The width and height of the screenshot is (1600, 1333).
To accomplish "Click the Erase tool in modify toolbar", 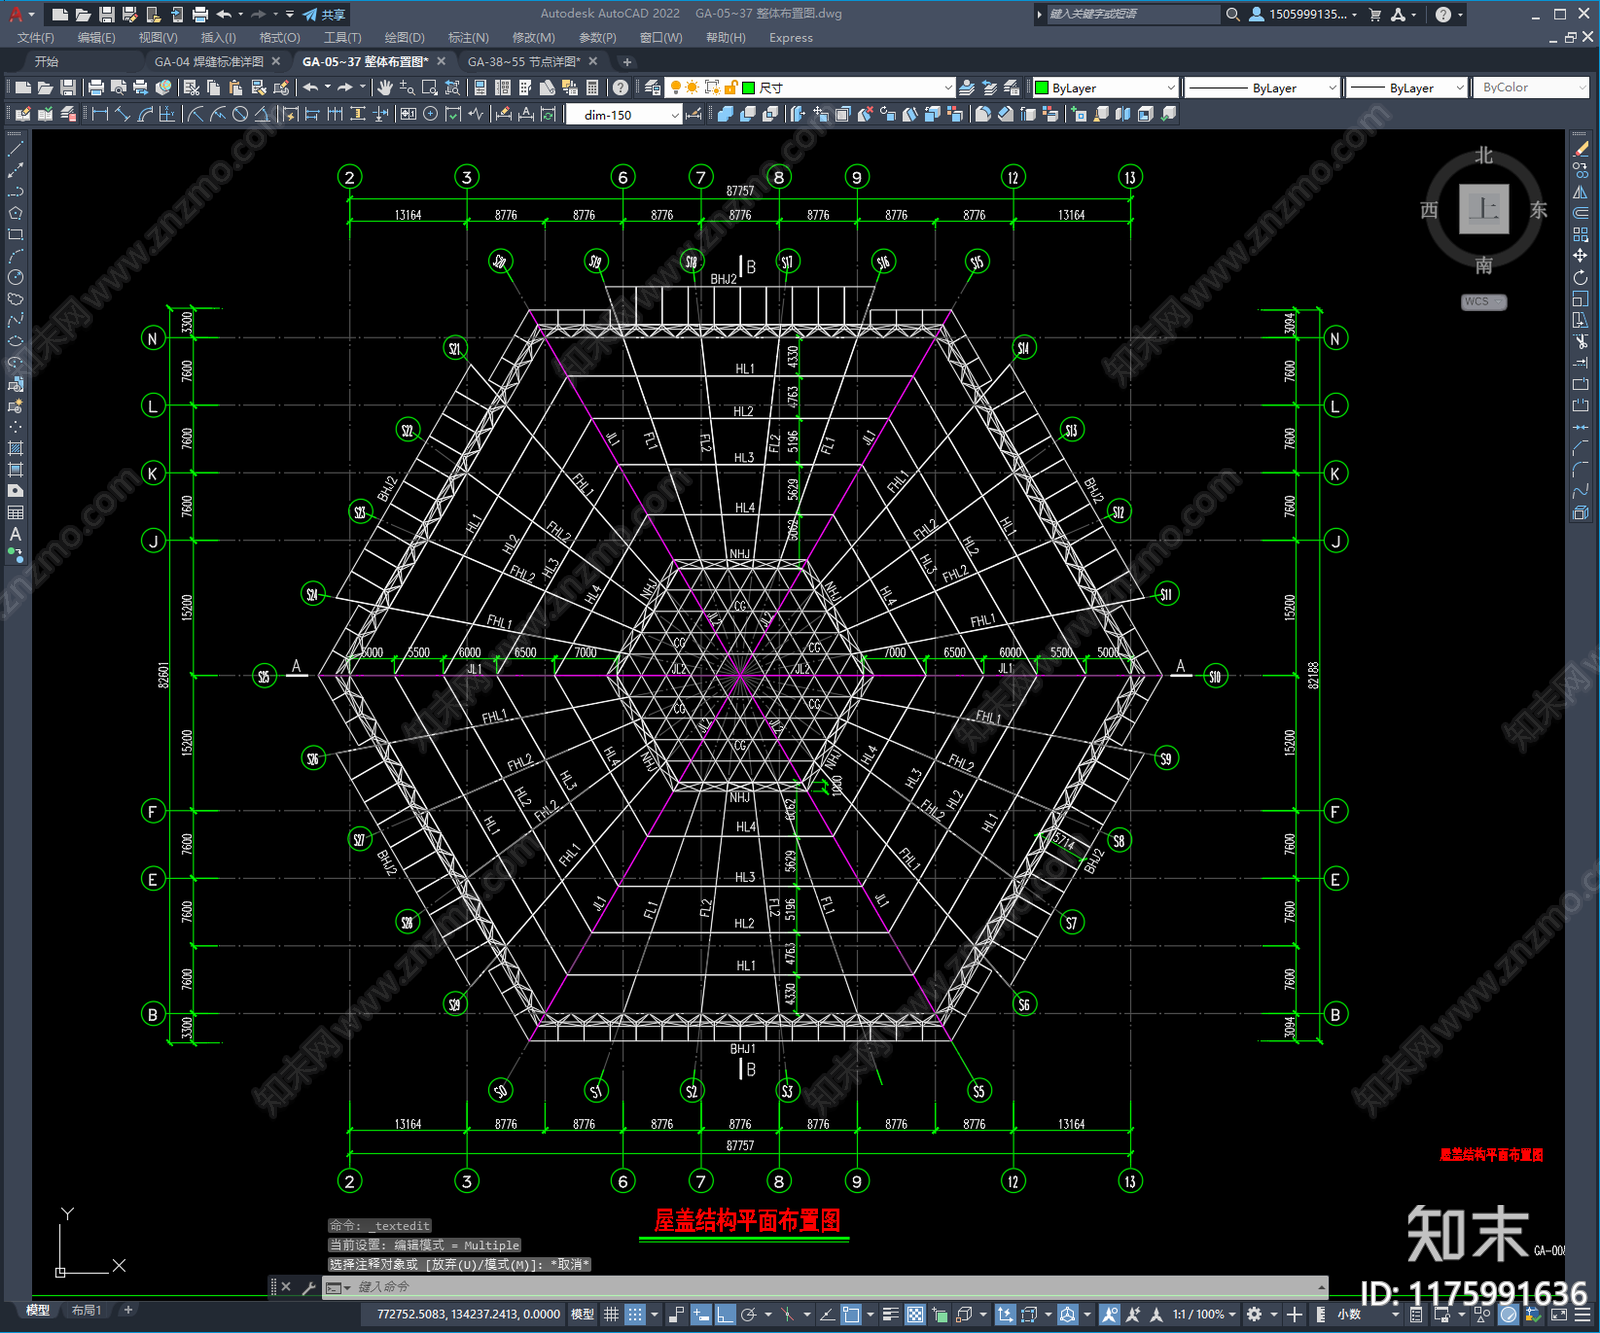I will coord(1580,148).
